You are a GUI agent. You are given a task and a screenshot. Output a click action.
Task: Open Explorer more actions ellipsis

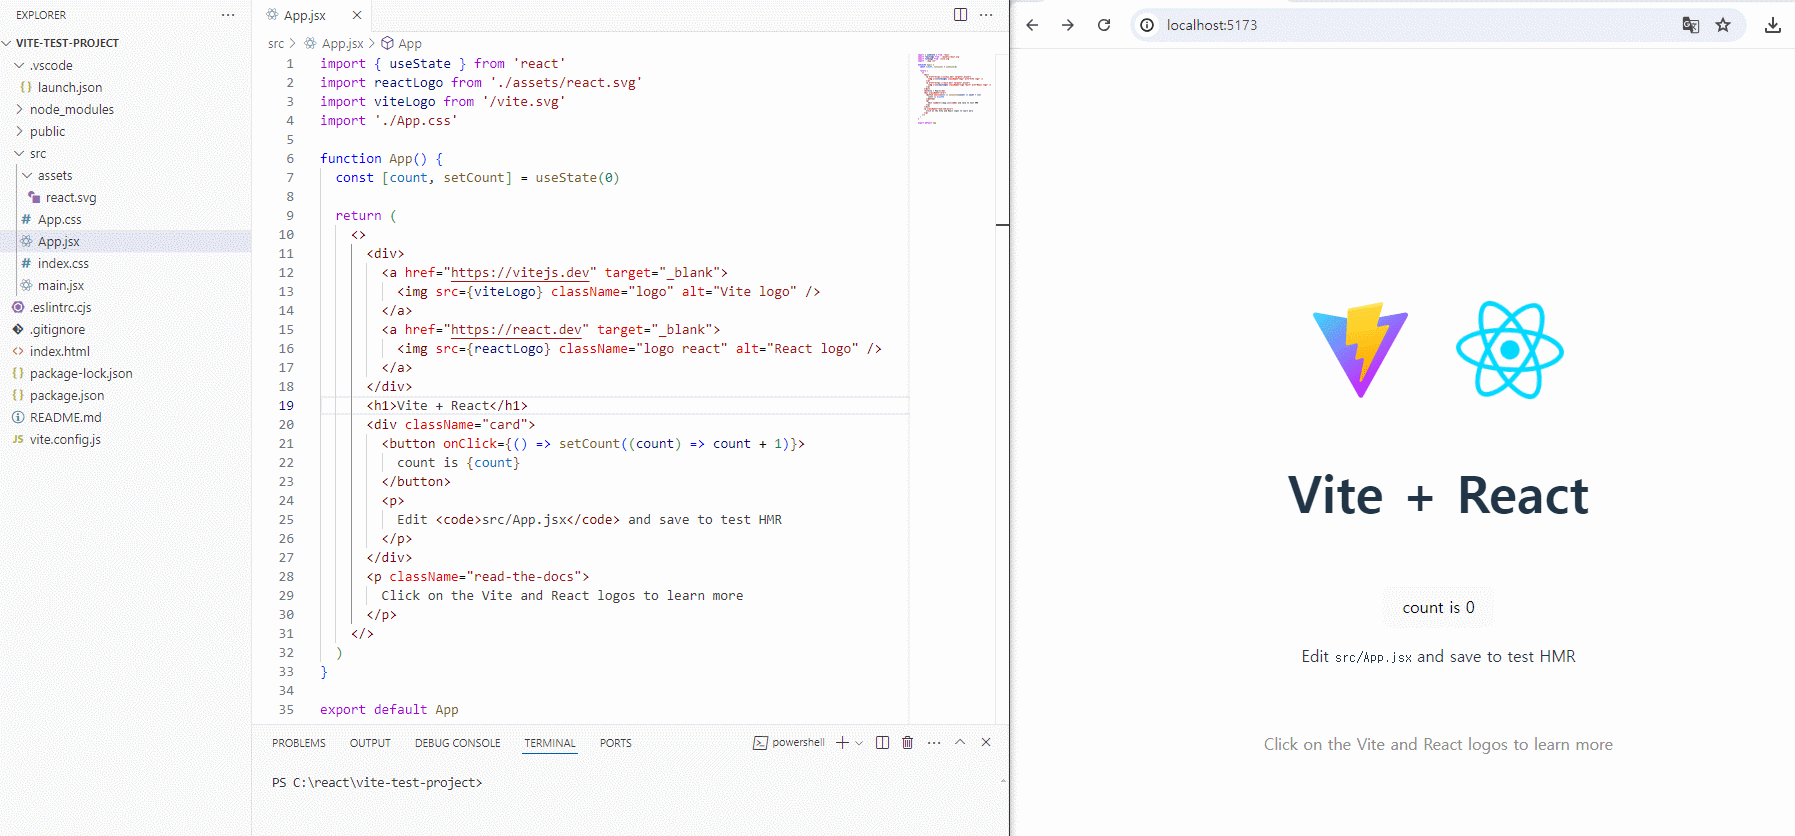pyautogui.click(x=228, y=15)
